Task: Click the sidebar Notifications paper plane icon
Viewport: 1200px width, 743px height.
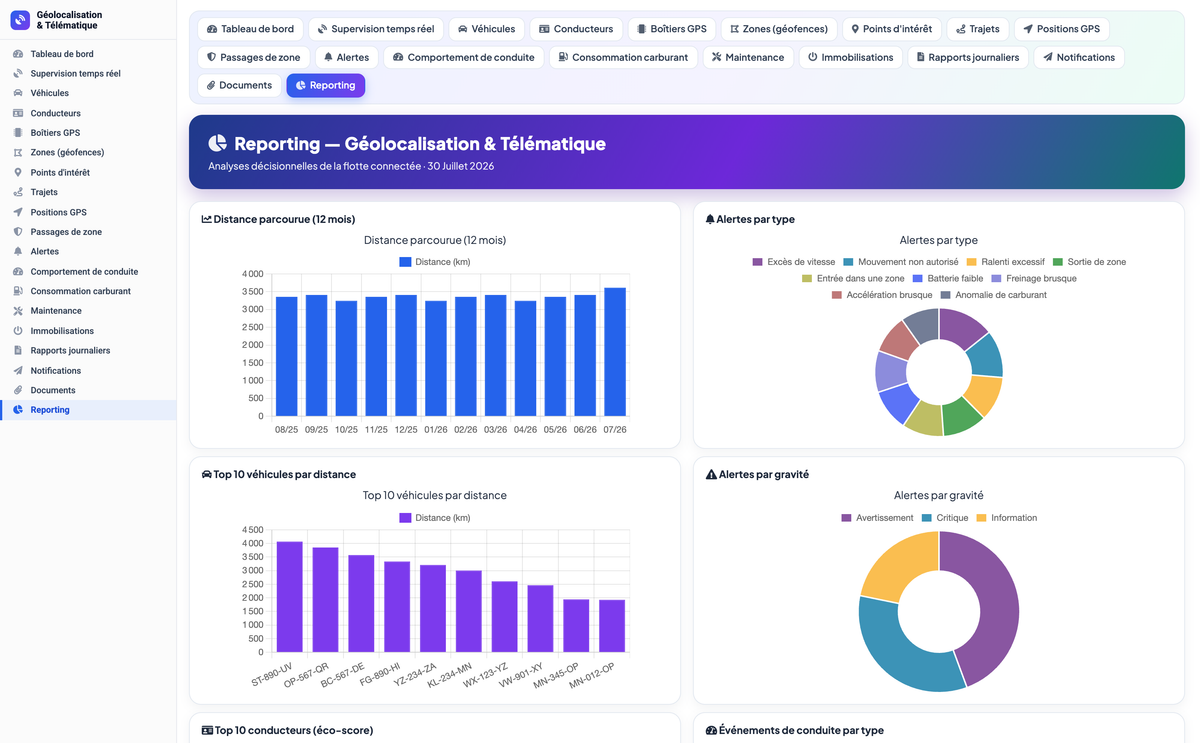Action: click(18, 371)
